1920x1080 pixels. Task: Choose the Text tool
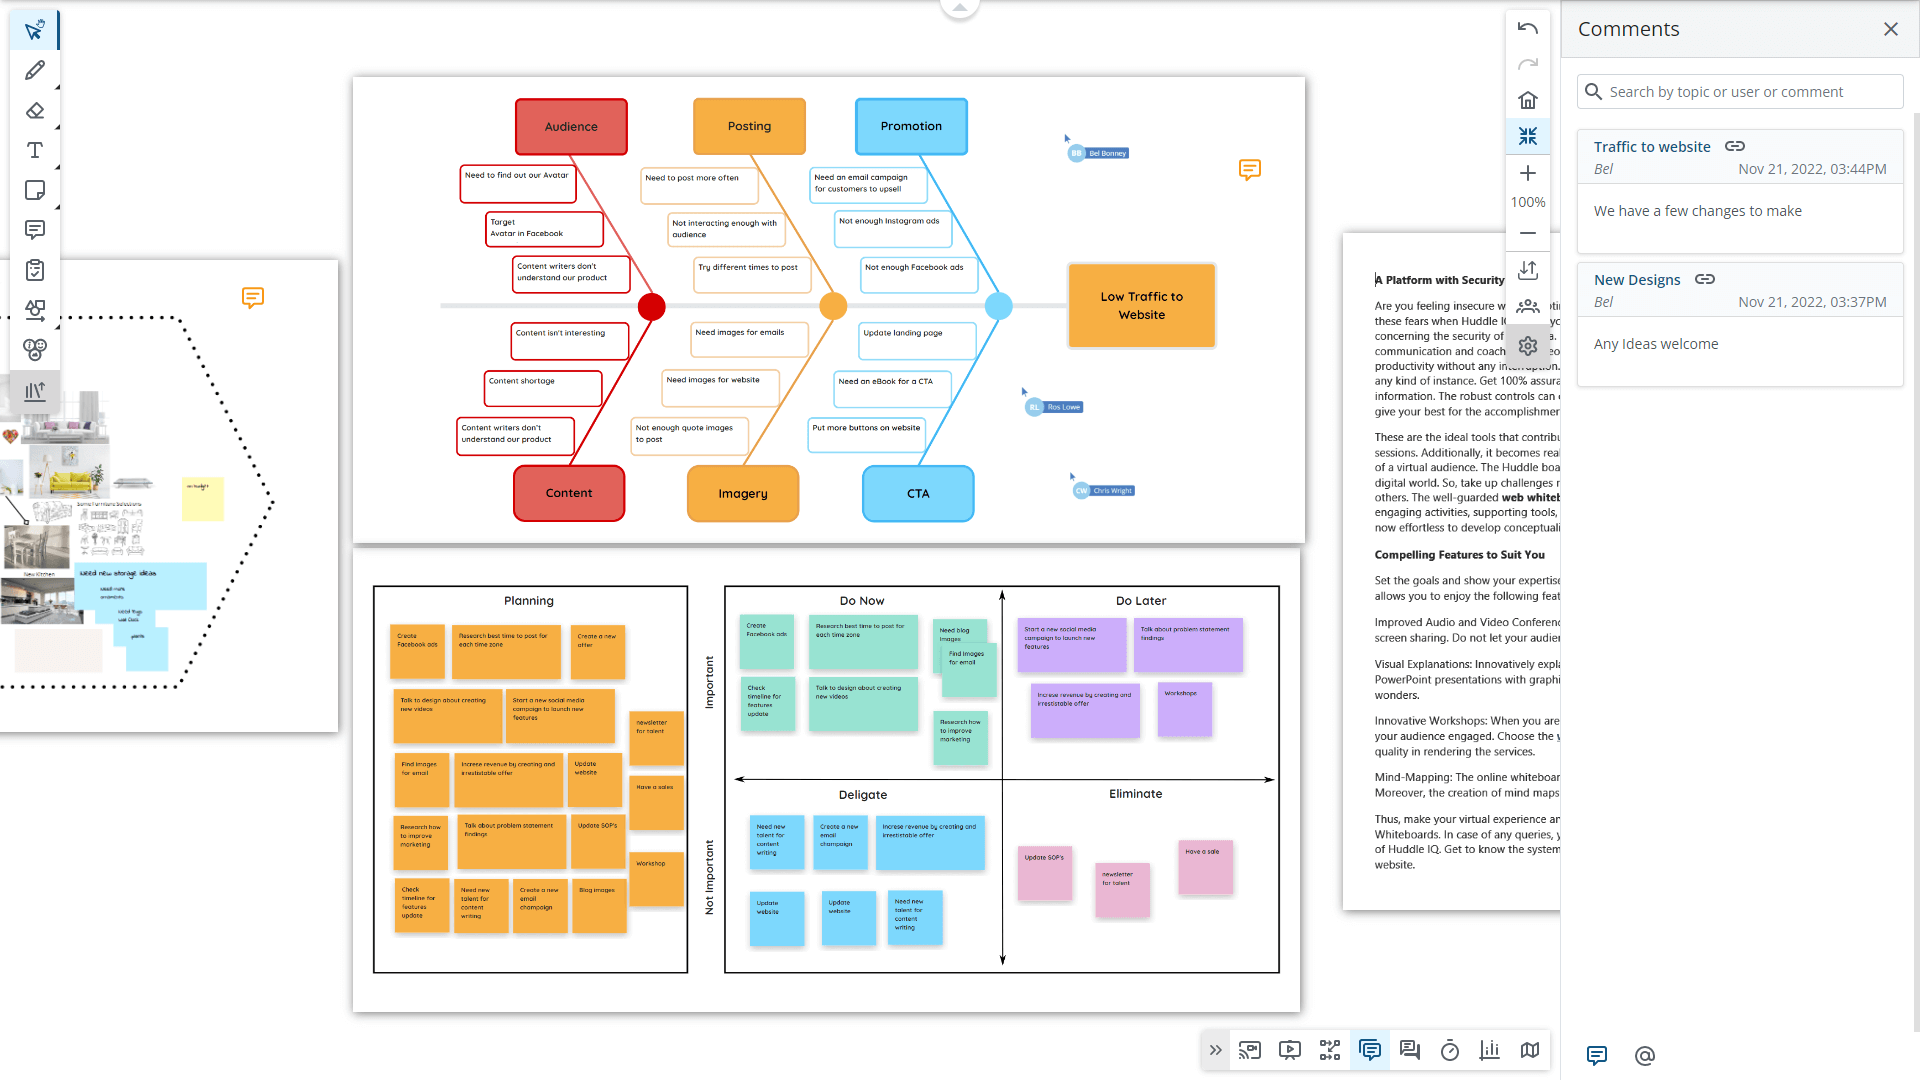(35, 150)
